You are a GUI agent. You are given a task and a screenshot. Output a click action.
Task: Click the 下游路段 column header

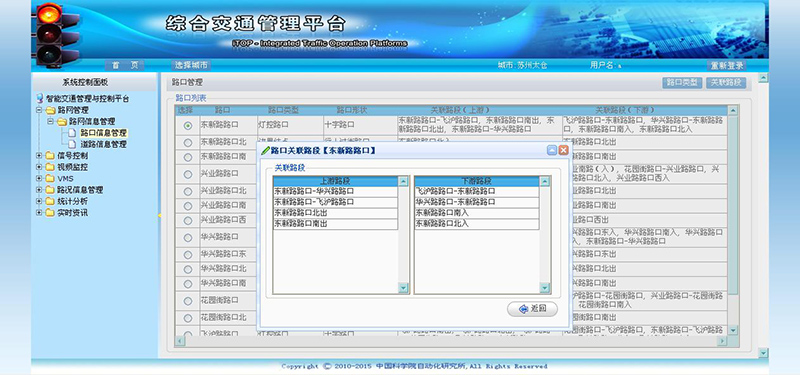click(477, 181)
